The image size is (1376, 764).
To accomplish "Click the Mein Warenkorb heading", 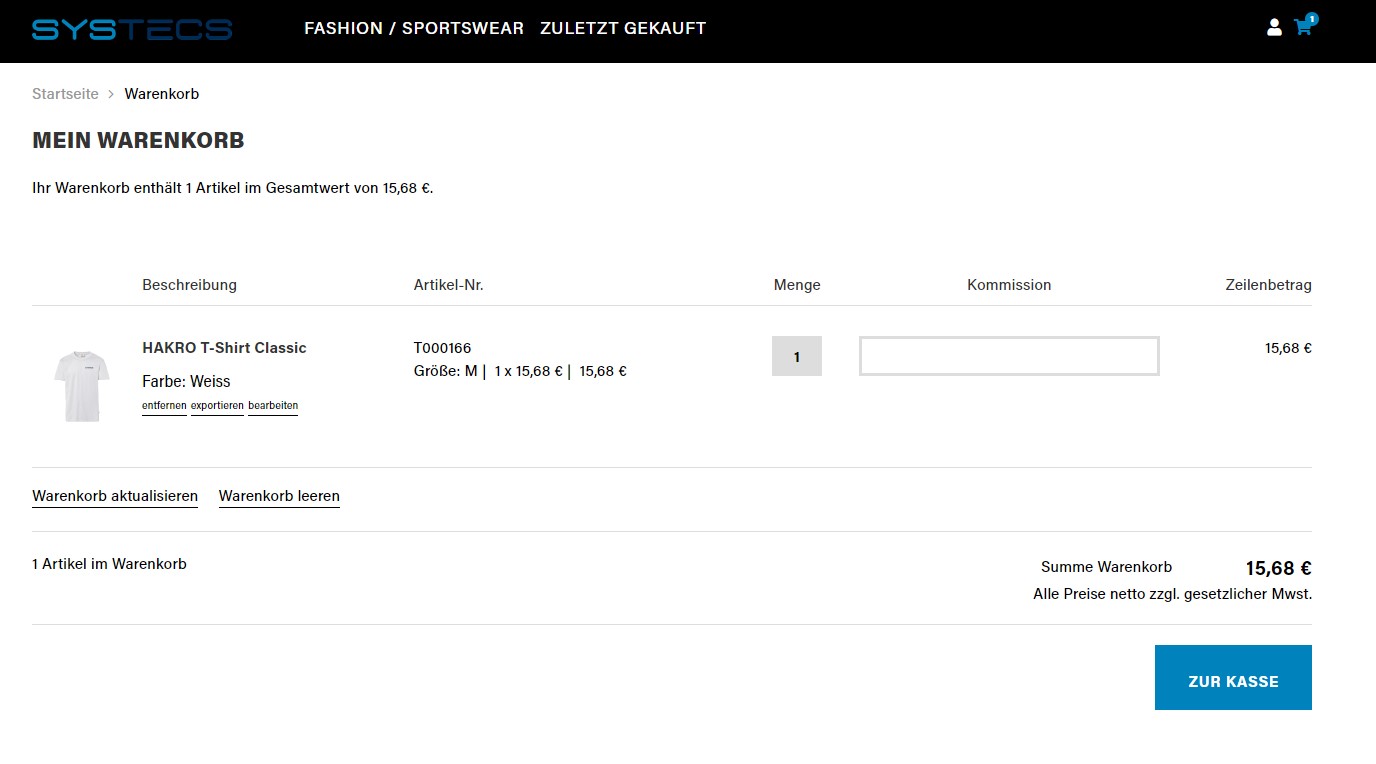I will pos(138,141).
